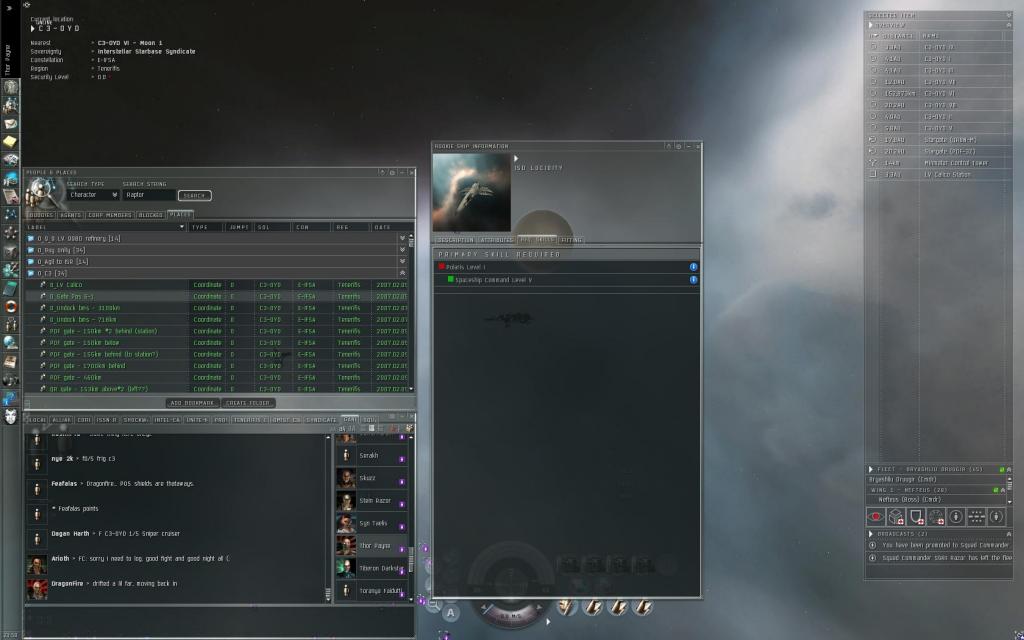Click the info icon beside Rokets Level I
The height and width of the screenshot is (640, 1024).
(x=693, y=267)
